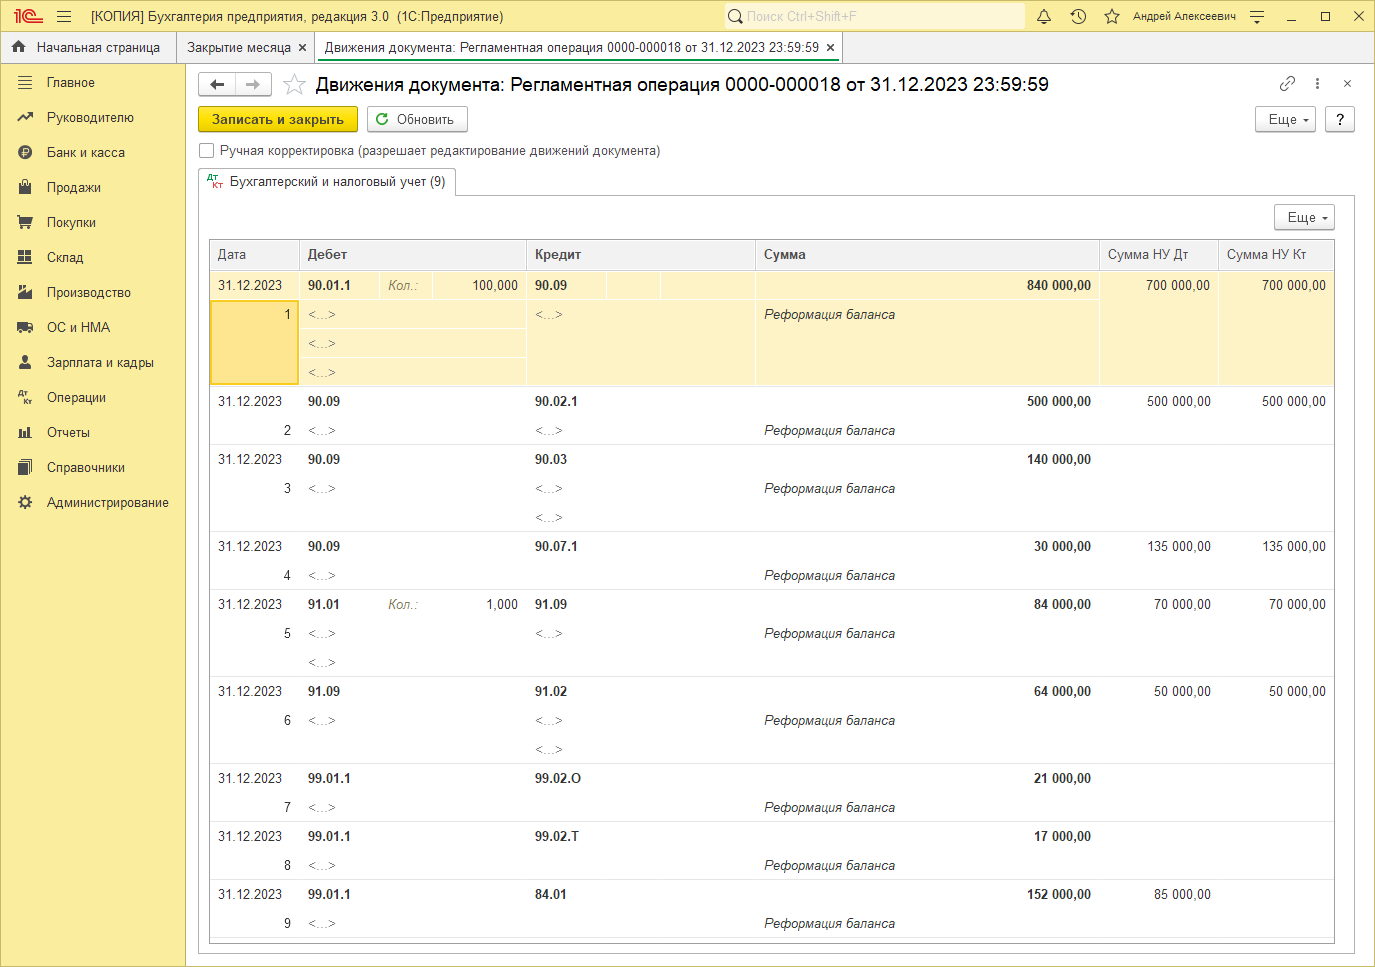
Task: Open the vertical dots form menu
Action: coord(1317,84)
